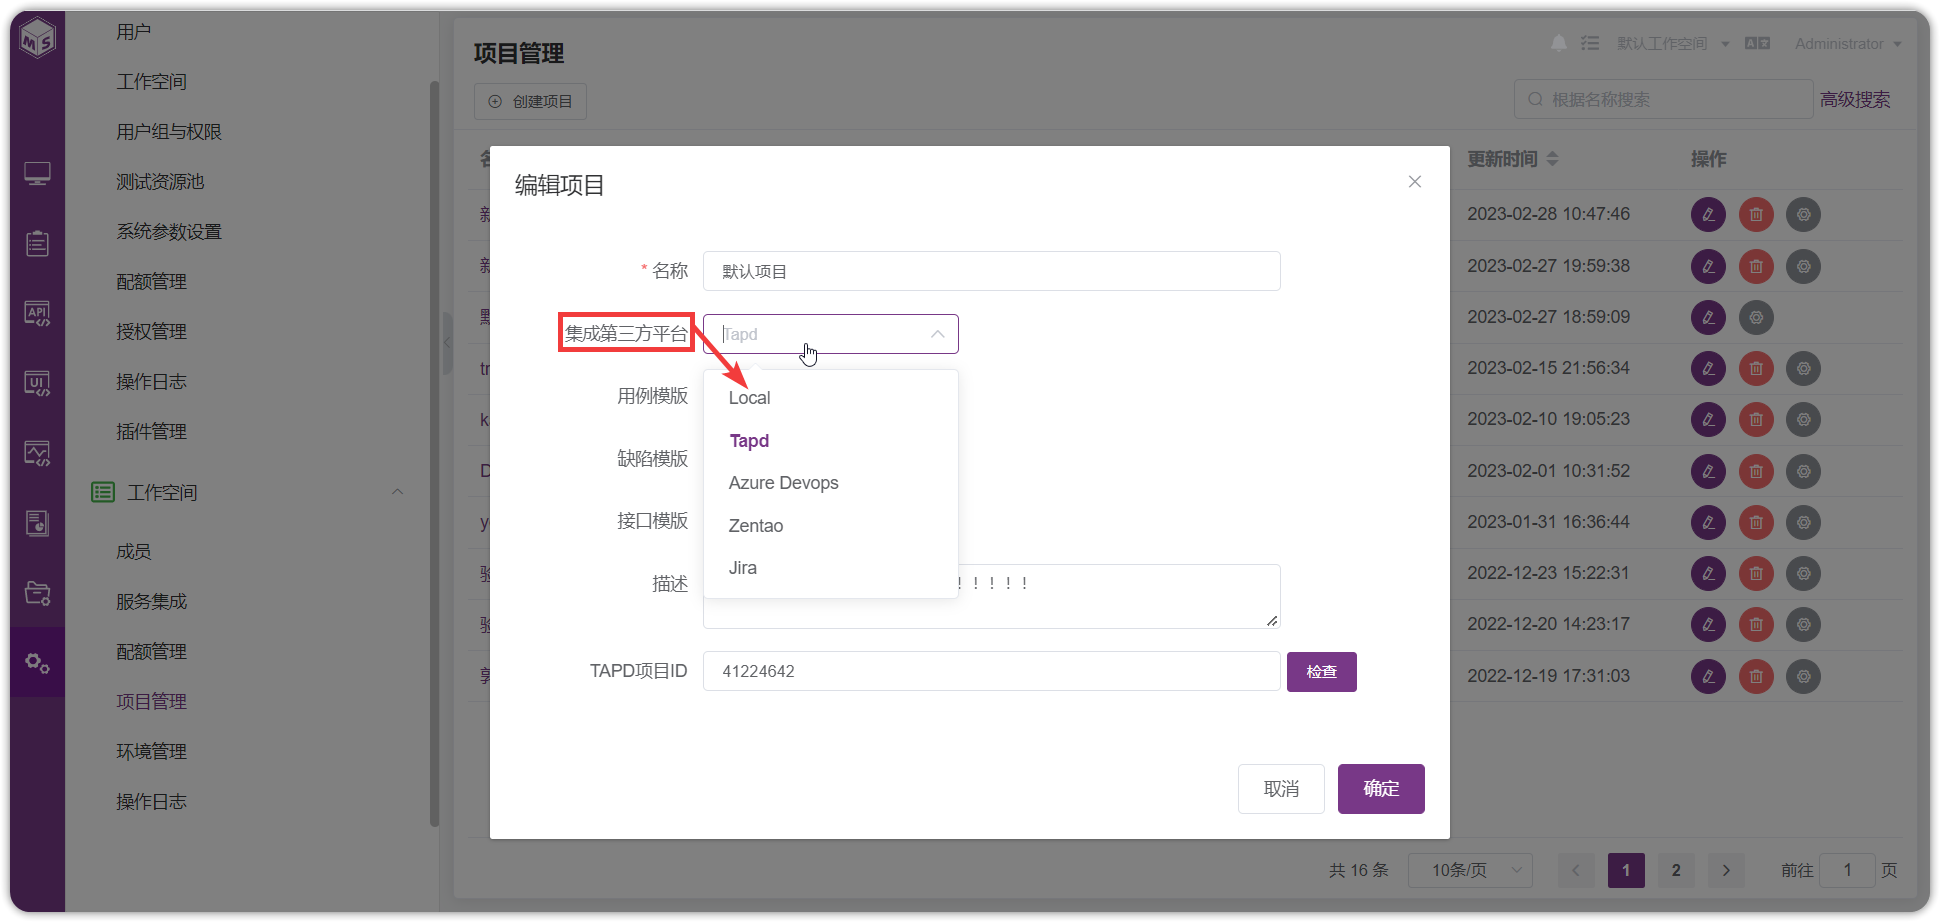
Task: Open the workstation monitor icon in sidebar
Action: [38, 174]
